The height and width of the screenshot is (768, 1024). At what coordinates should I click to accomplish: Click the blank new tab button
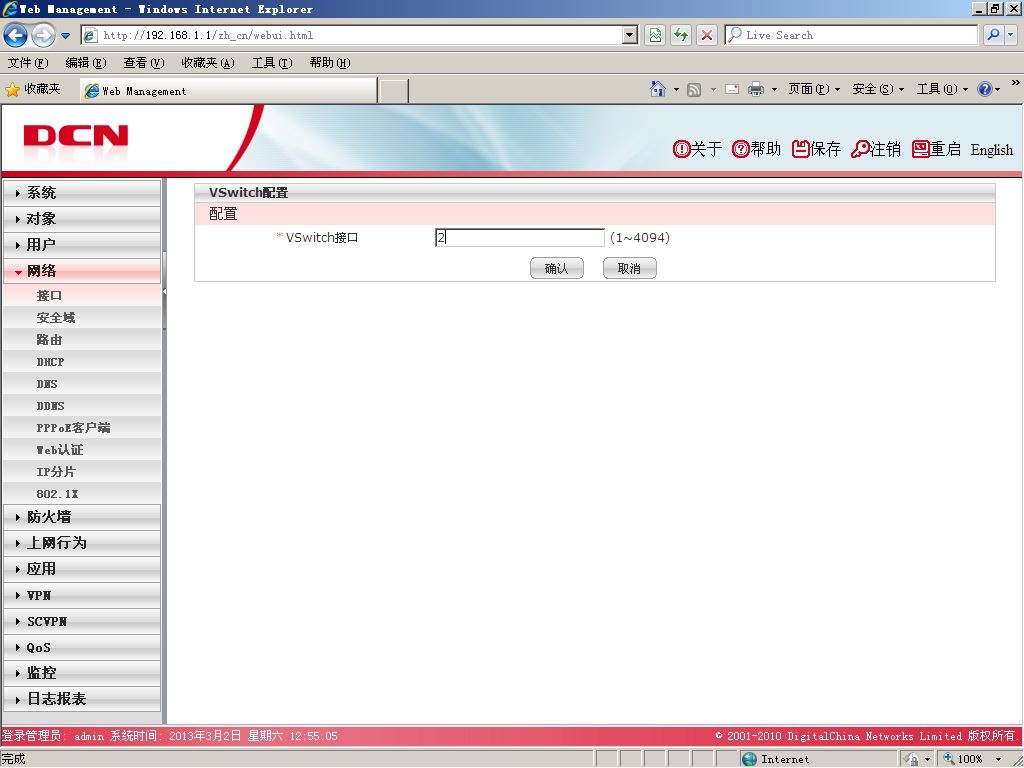coord(393,91)
